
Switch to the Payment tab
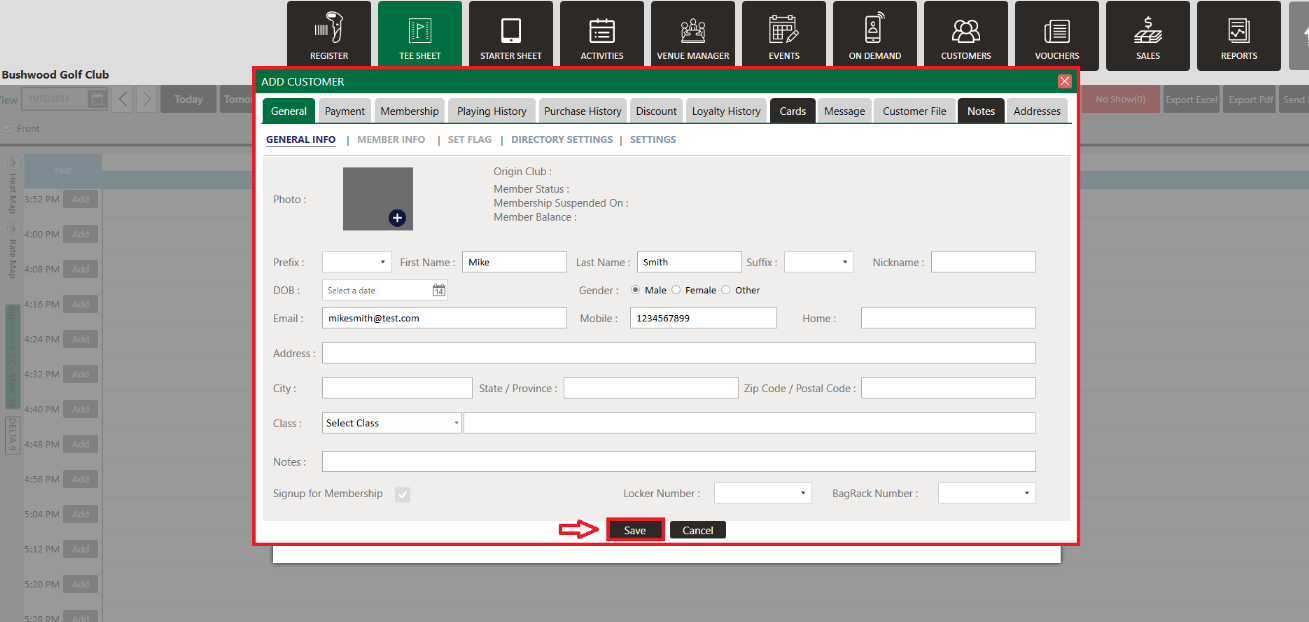345,111
